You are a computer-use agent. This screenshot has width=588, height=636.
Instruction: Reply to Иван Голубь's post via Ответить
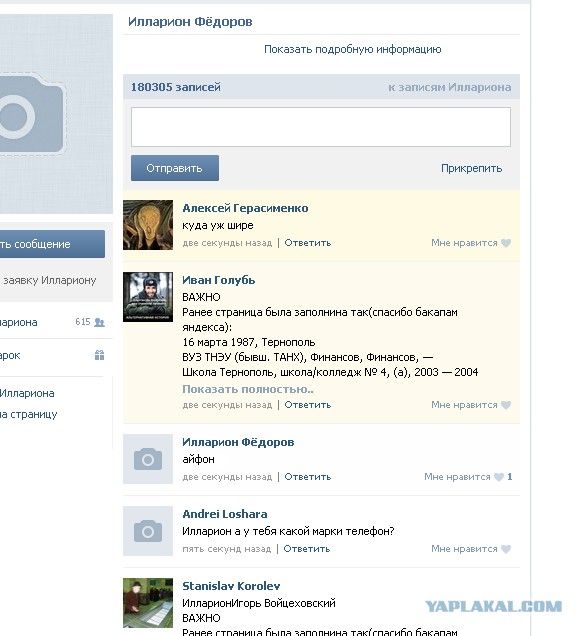(x=308, y=405)
